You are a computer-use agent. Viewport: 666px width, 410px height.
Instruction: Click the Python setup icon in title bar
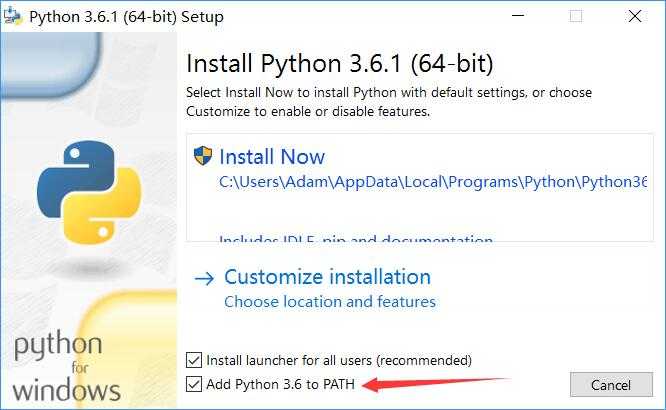pyautogui.click(x=13, y=17)
